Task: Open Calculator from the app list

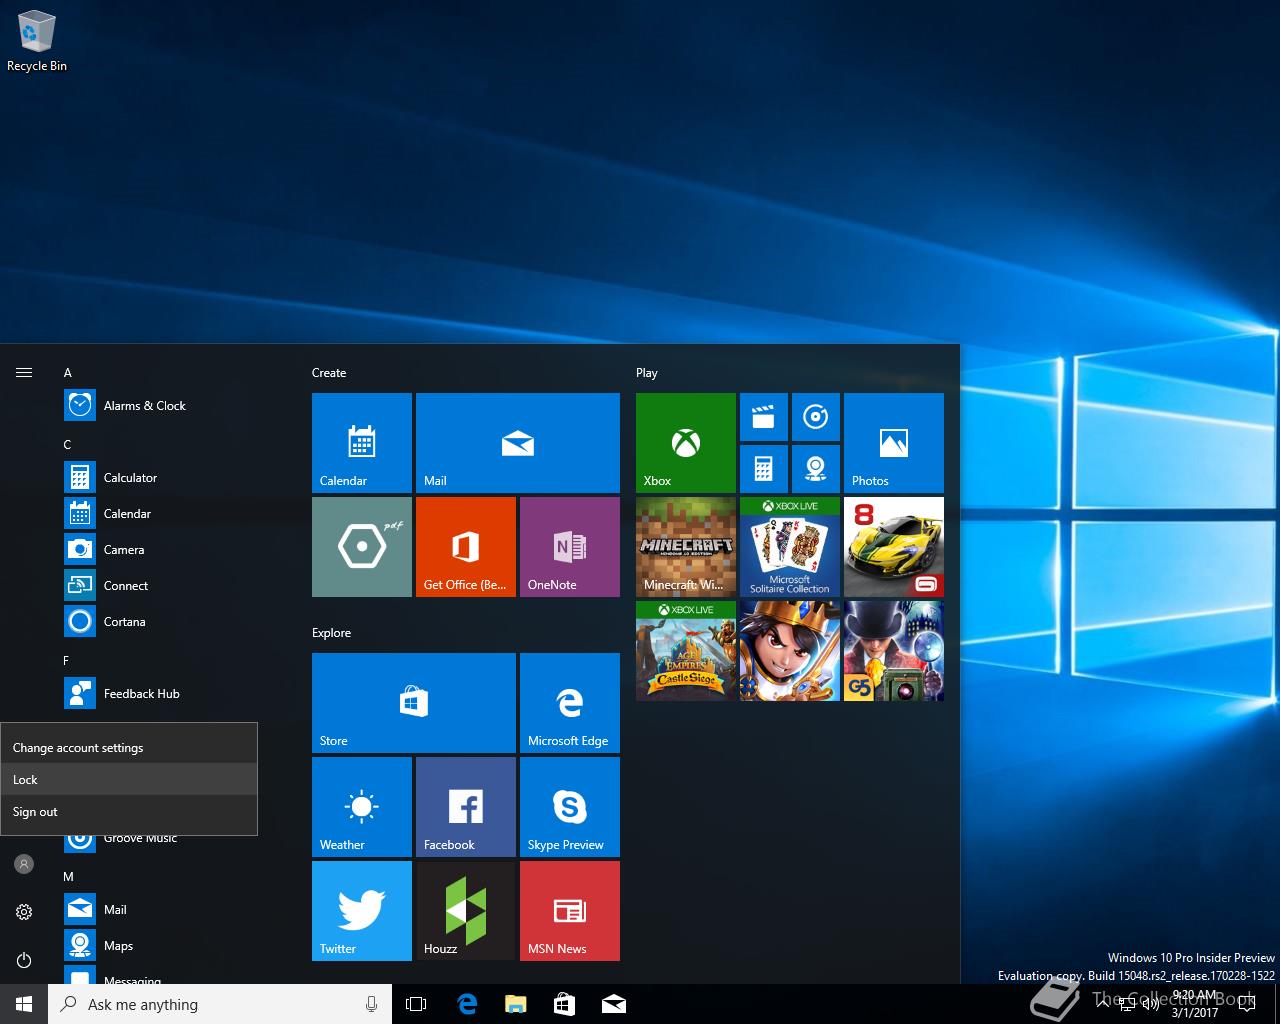Action: click(130, 478)
